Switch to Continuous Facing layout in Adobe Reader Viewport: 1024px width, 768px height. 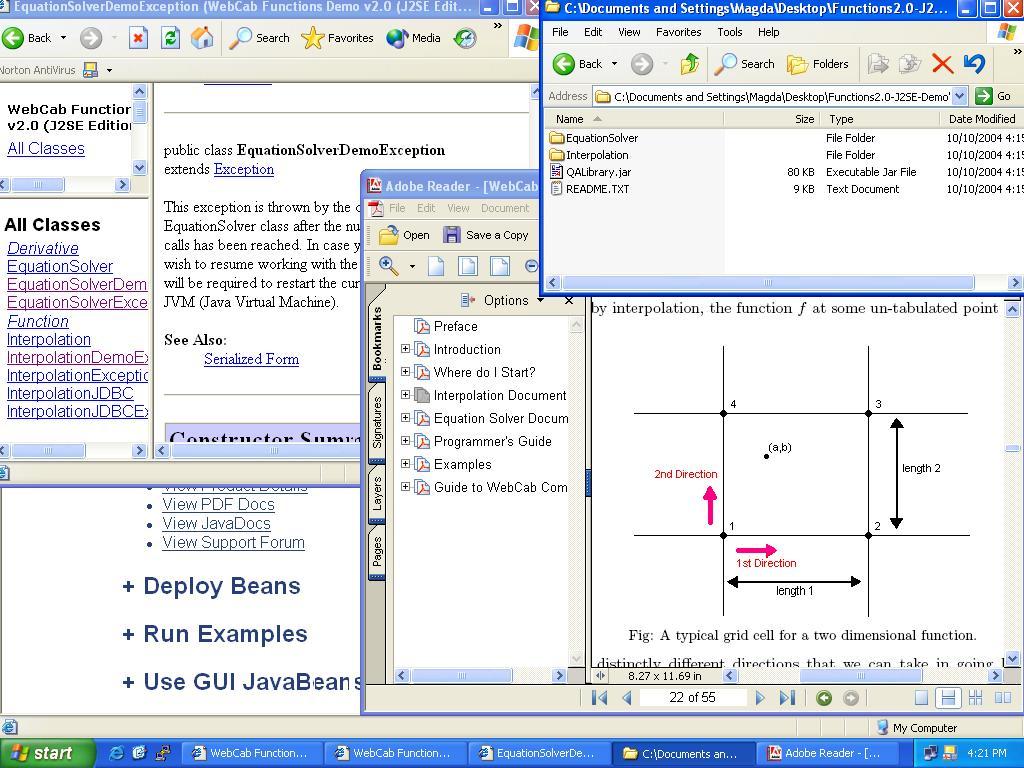pyautogui.click(x=976, y=698)
